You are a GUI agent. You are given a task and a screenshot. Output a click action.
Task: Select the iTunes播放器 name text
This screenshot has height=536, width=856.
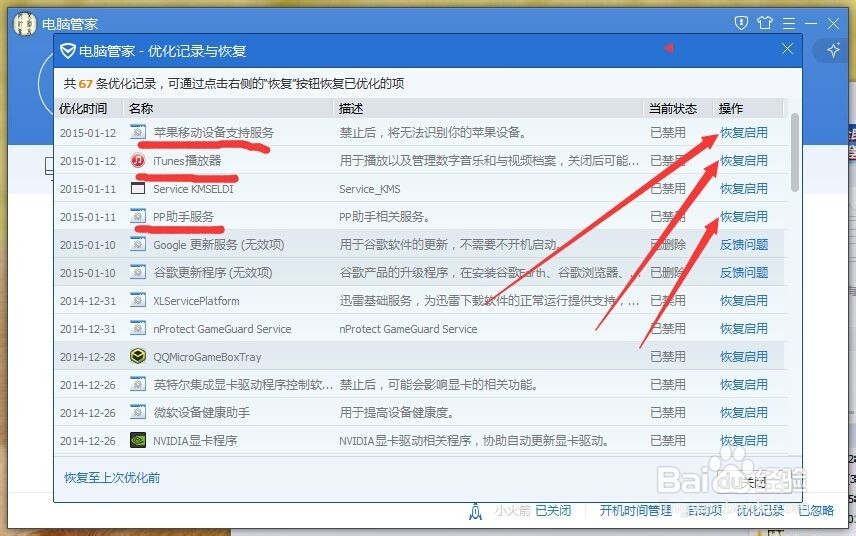(187, 160)
